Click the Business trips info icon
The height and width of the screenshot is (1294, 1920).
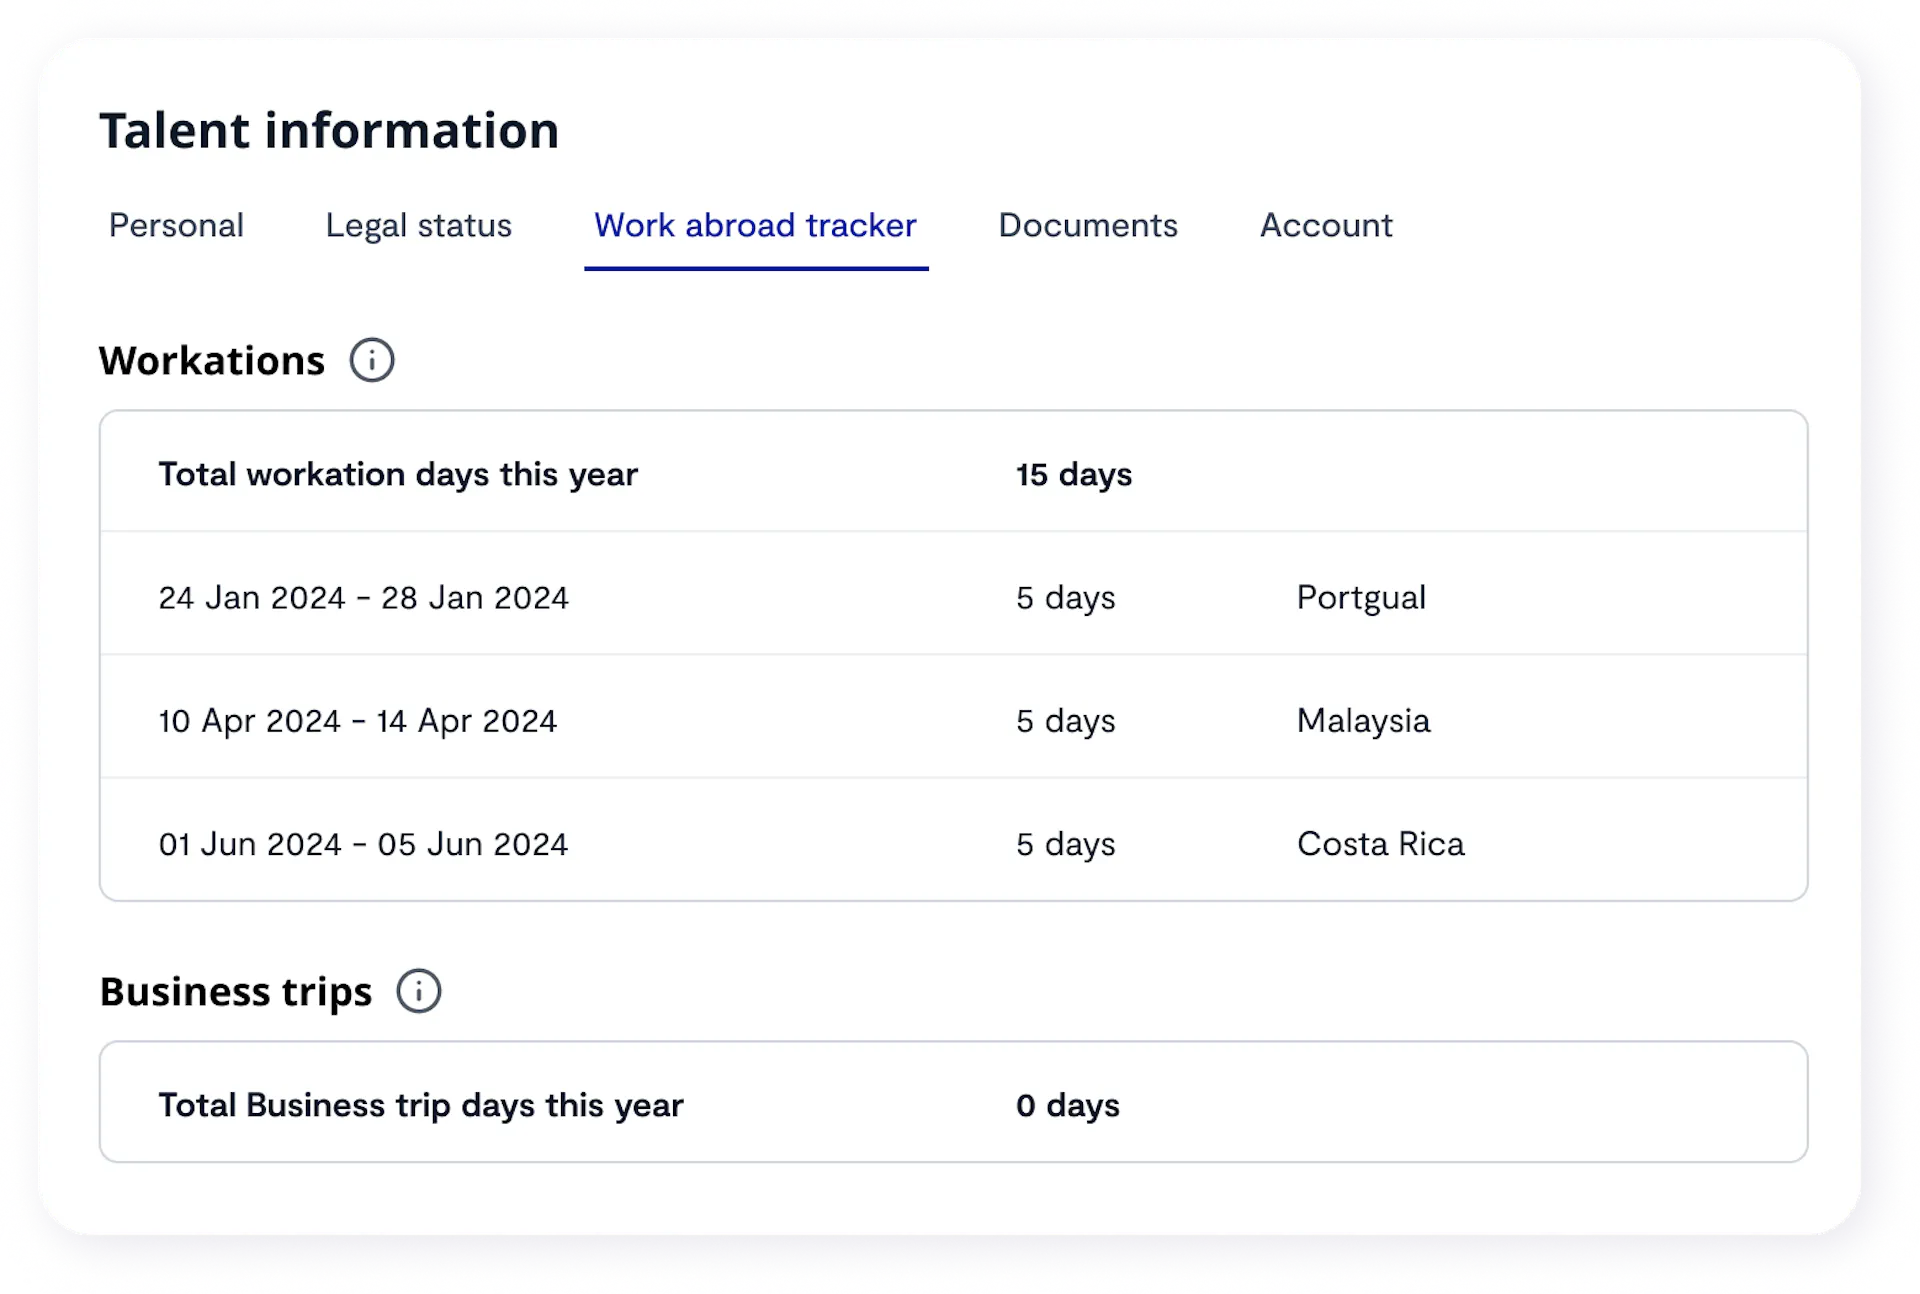point(419,991)
